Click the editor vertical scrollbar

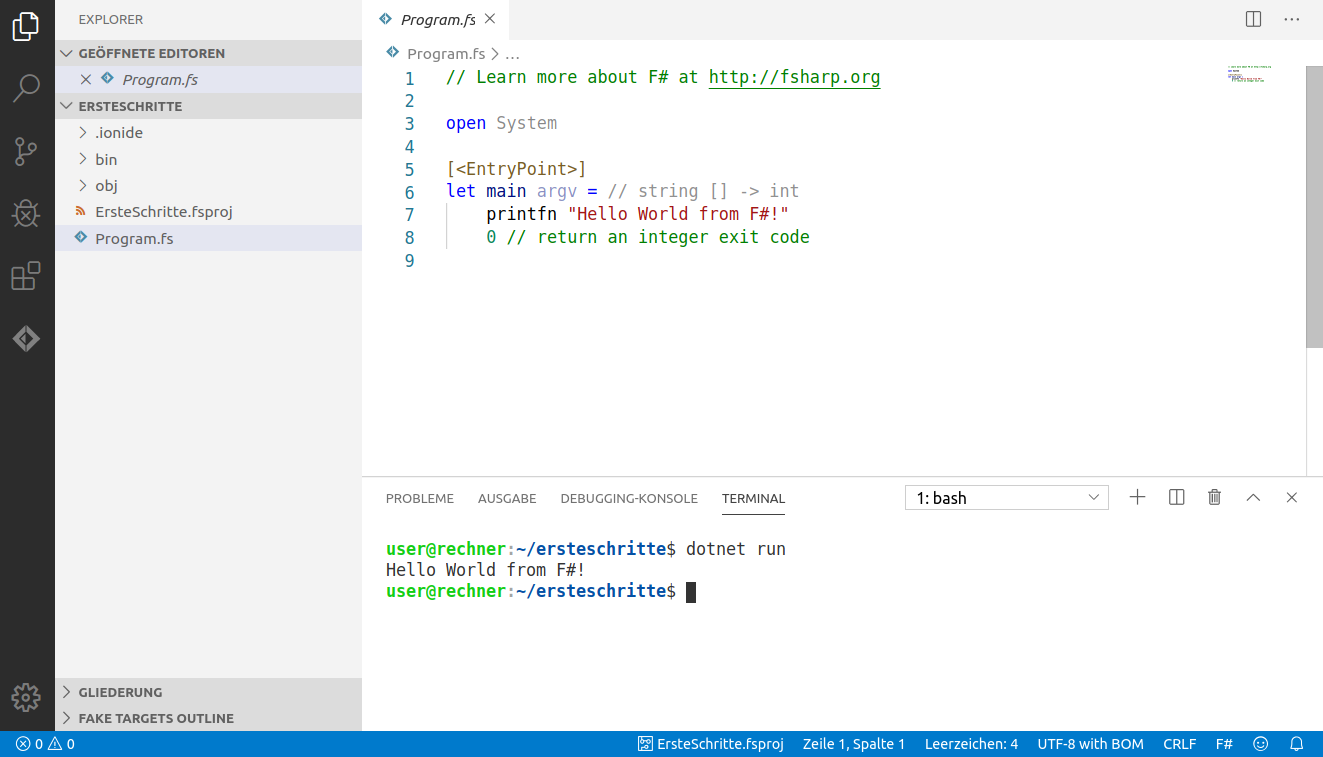click(1314, 207)
